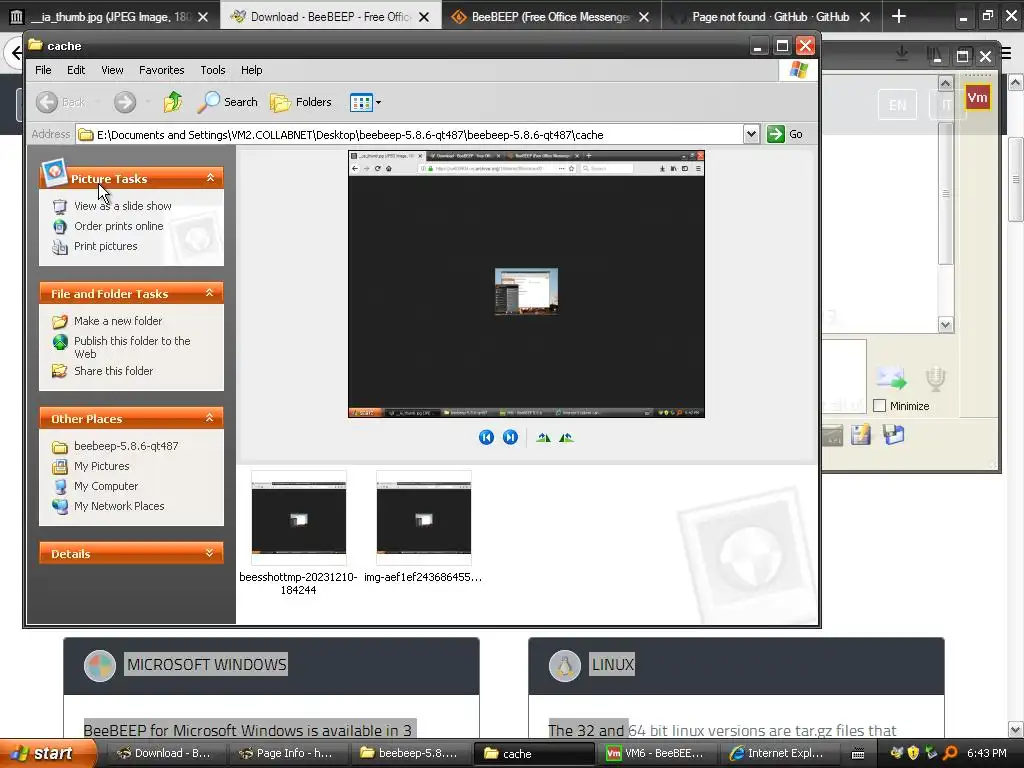Collapse the File and Folder Tasks panel

point(210,293)
